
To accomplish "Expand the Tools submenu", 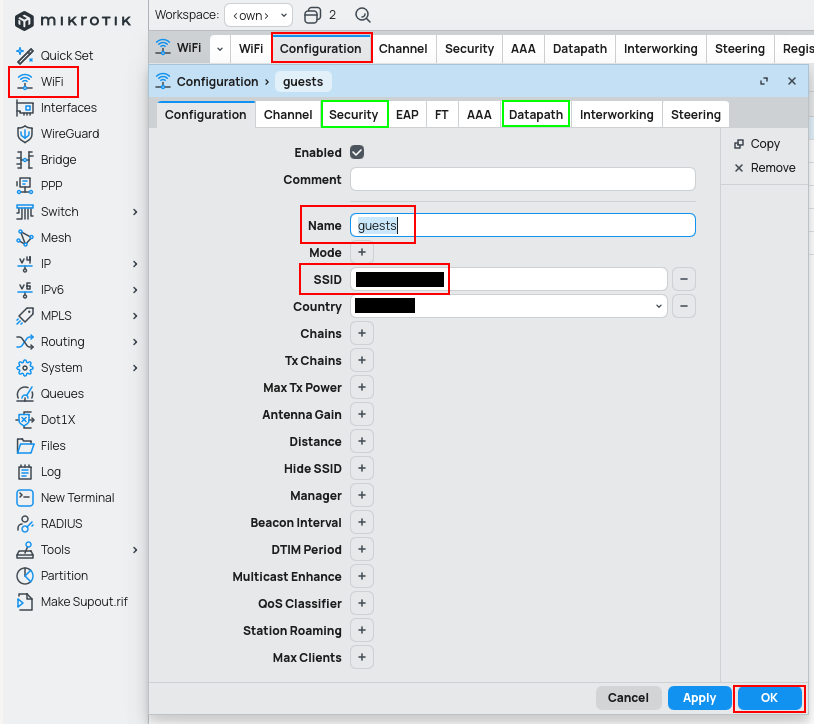I will point(135,550).
